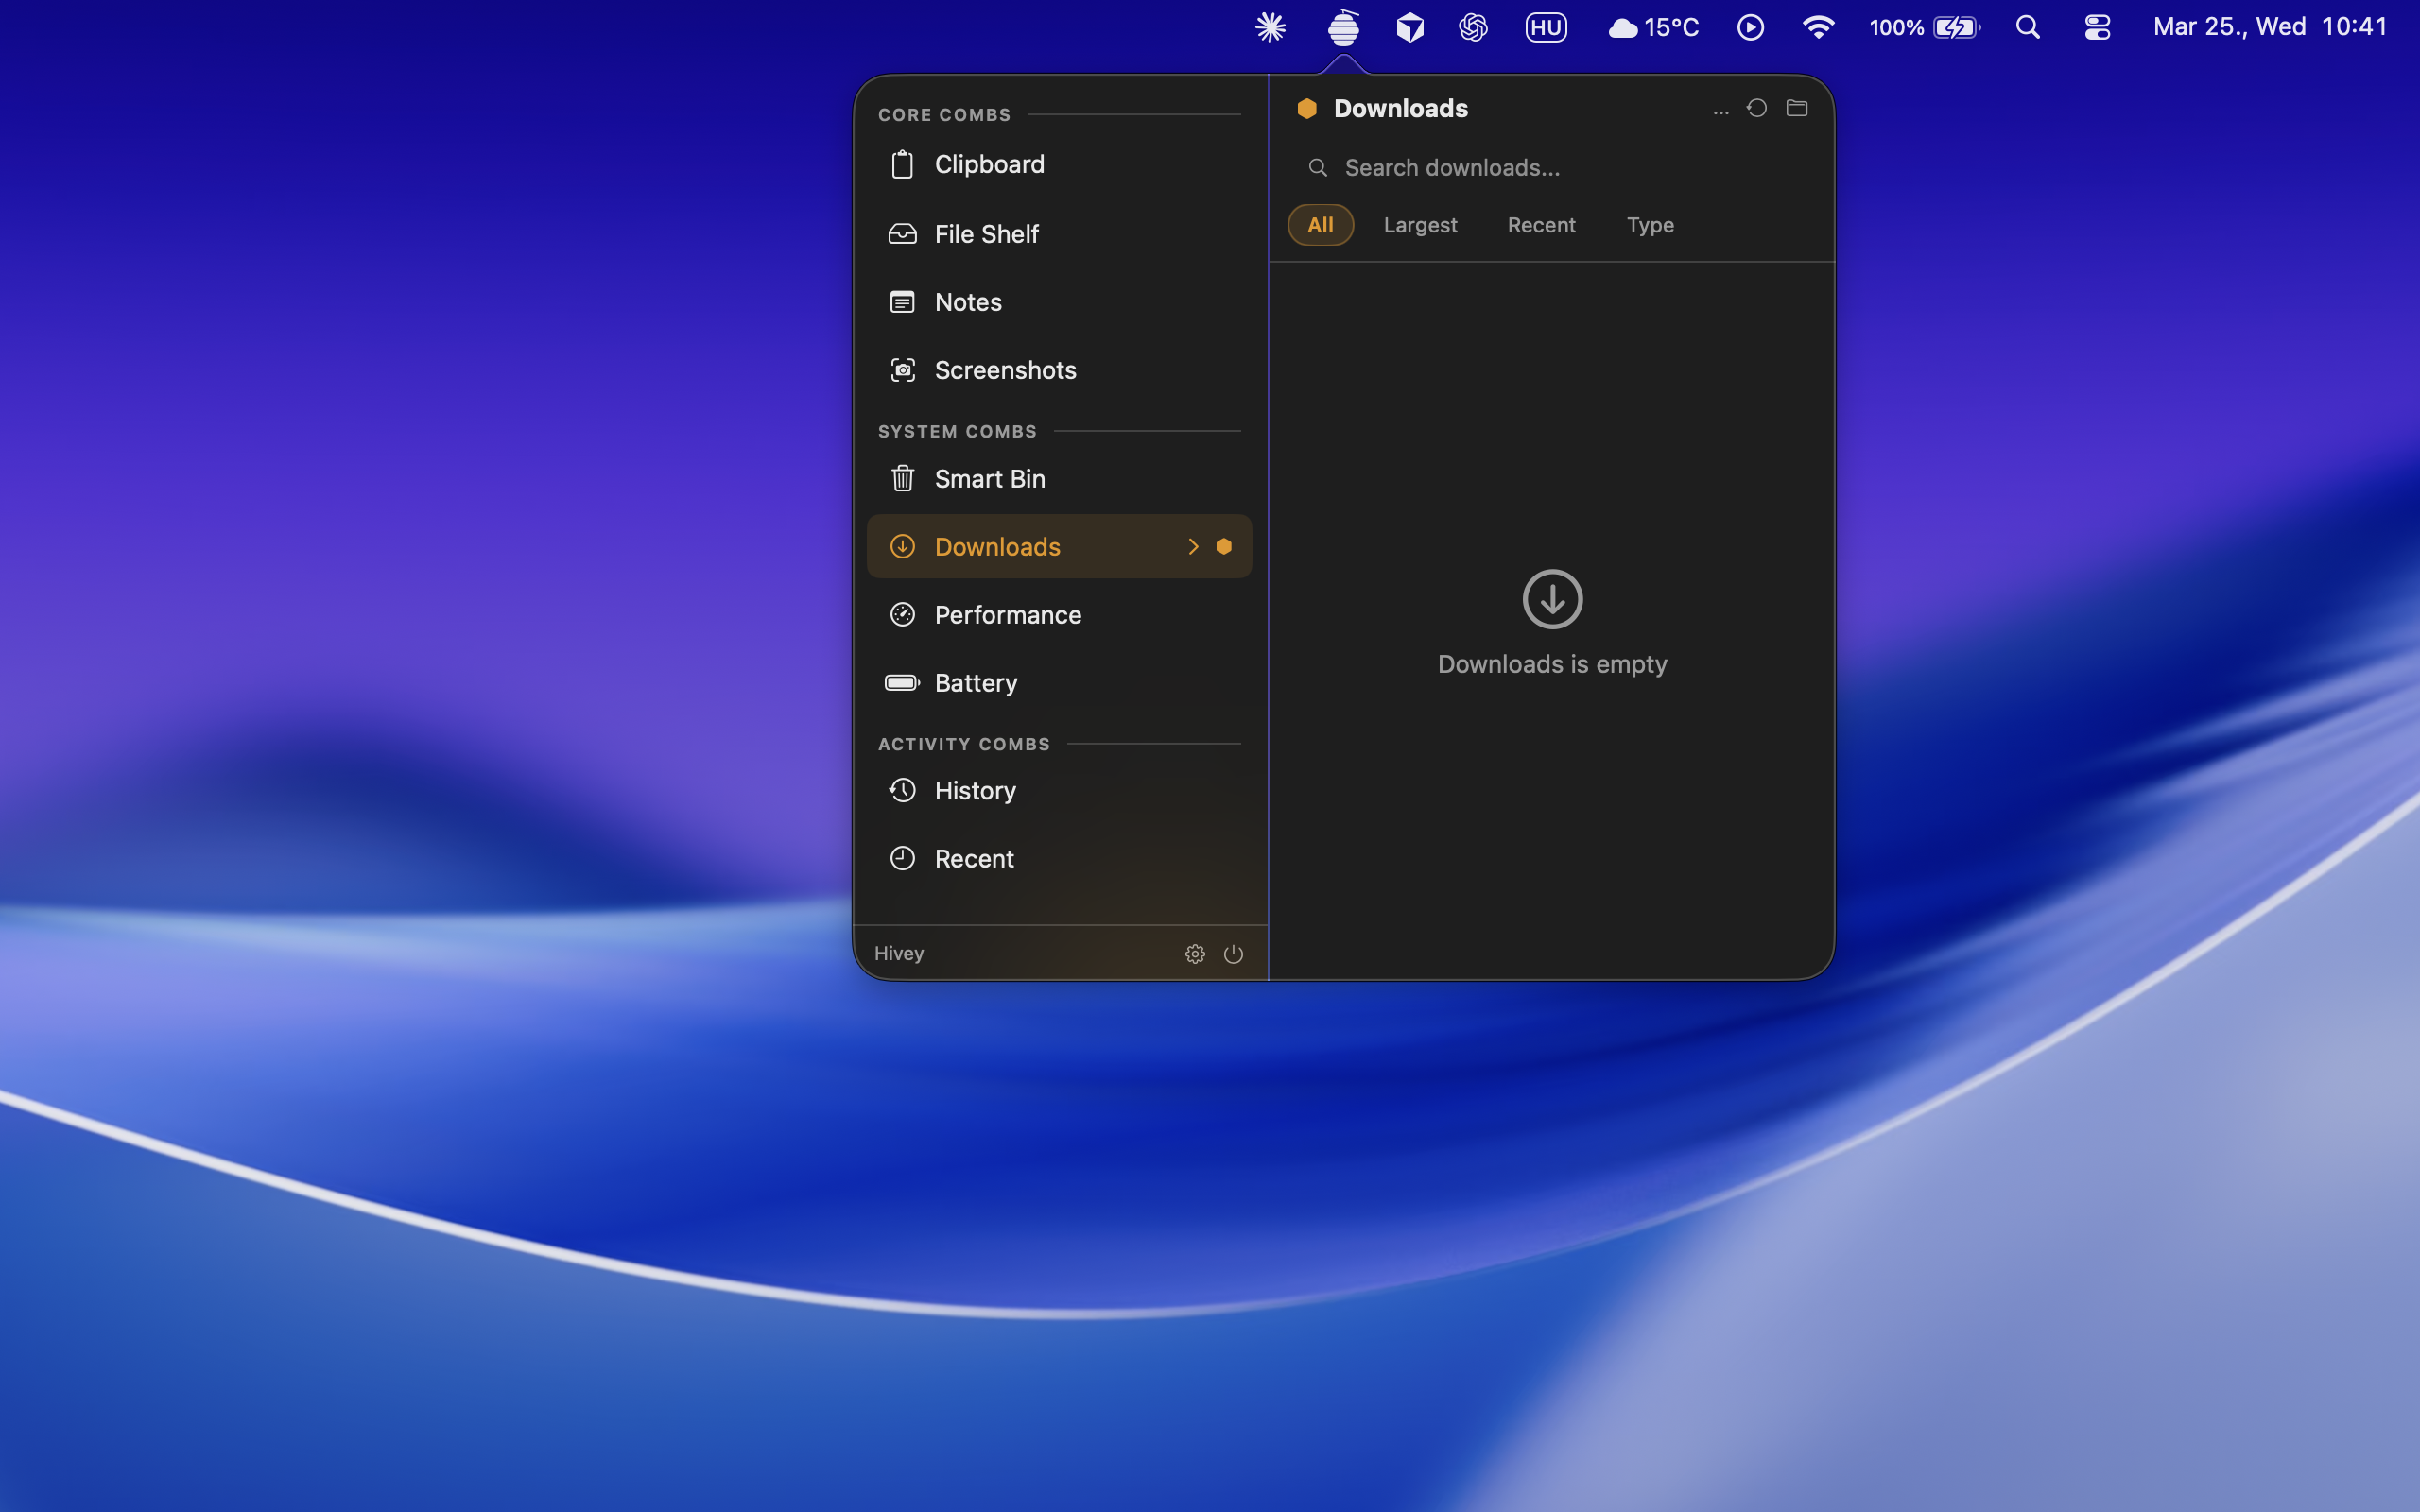Open the File Shelf comb
Viewport: 2420px width, 1512px height.
(986, 233)
